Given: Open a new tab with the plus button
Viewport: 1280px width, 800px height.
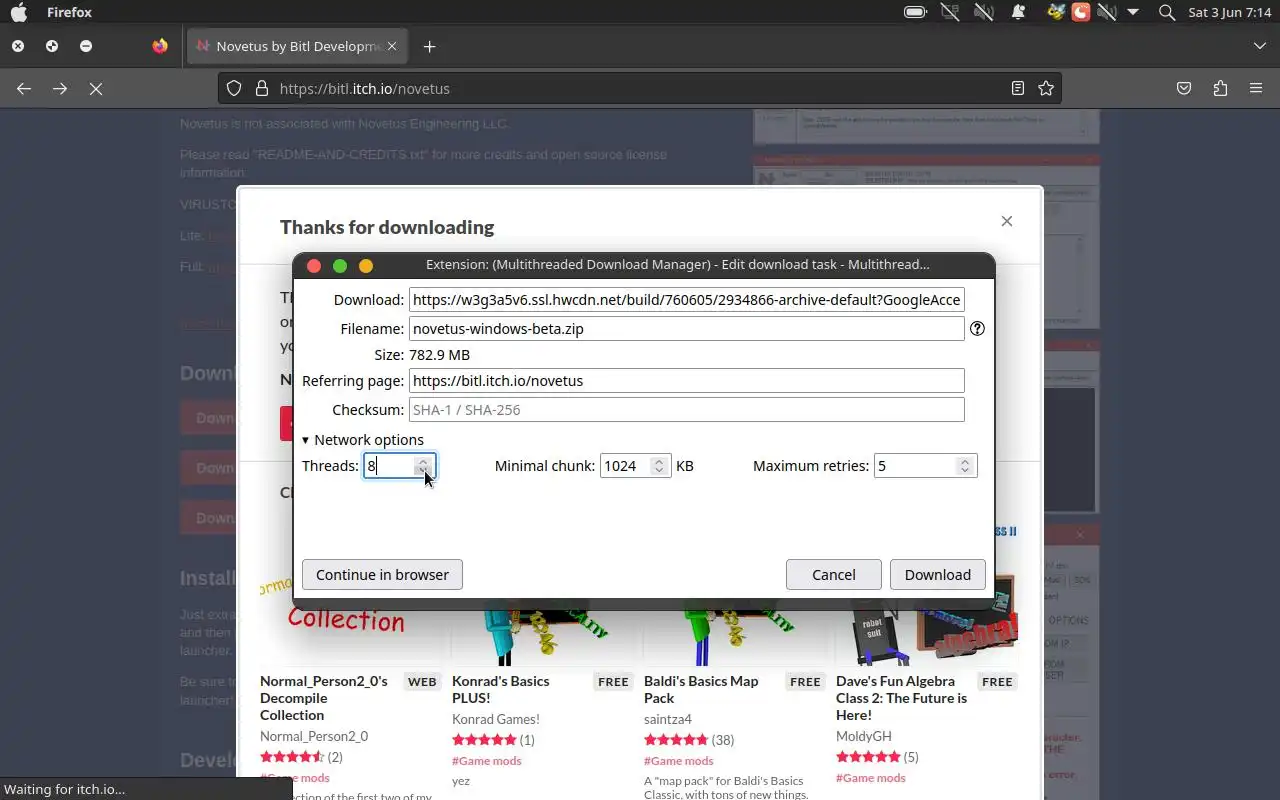Looking at the screenshot, I should pos(429,46).
